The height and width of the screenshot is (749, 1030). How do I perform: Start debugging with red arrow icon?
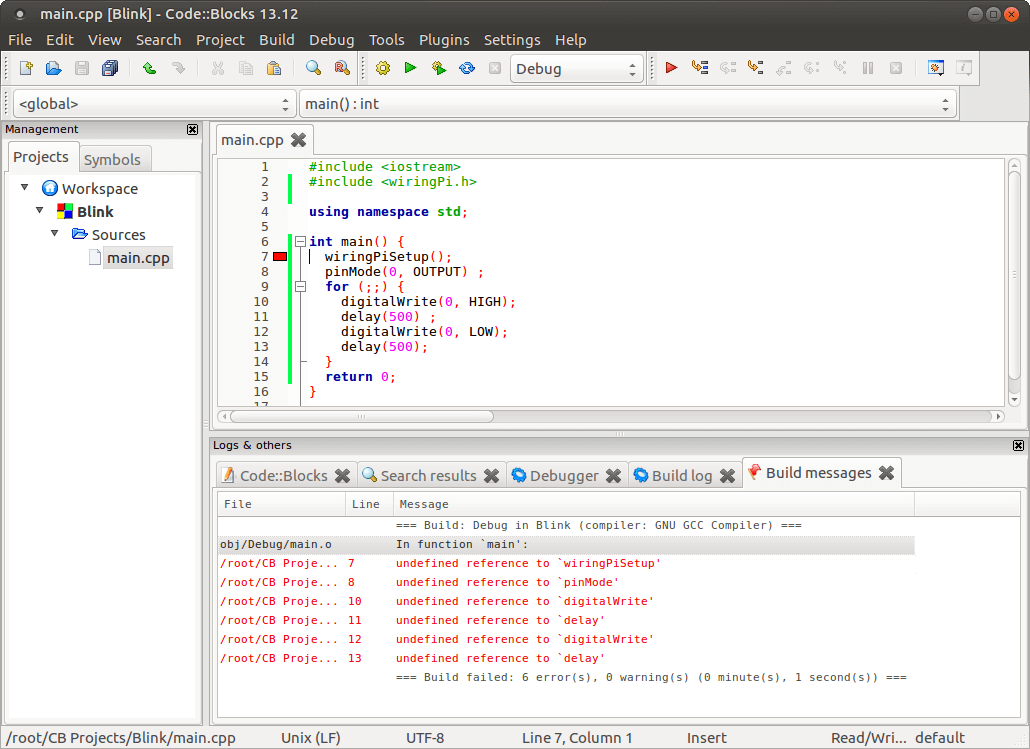(671, 68)
